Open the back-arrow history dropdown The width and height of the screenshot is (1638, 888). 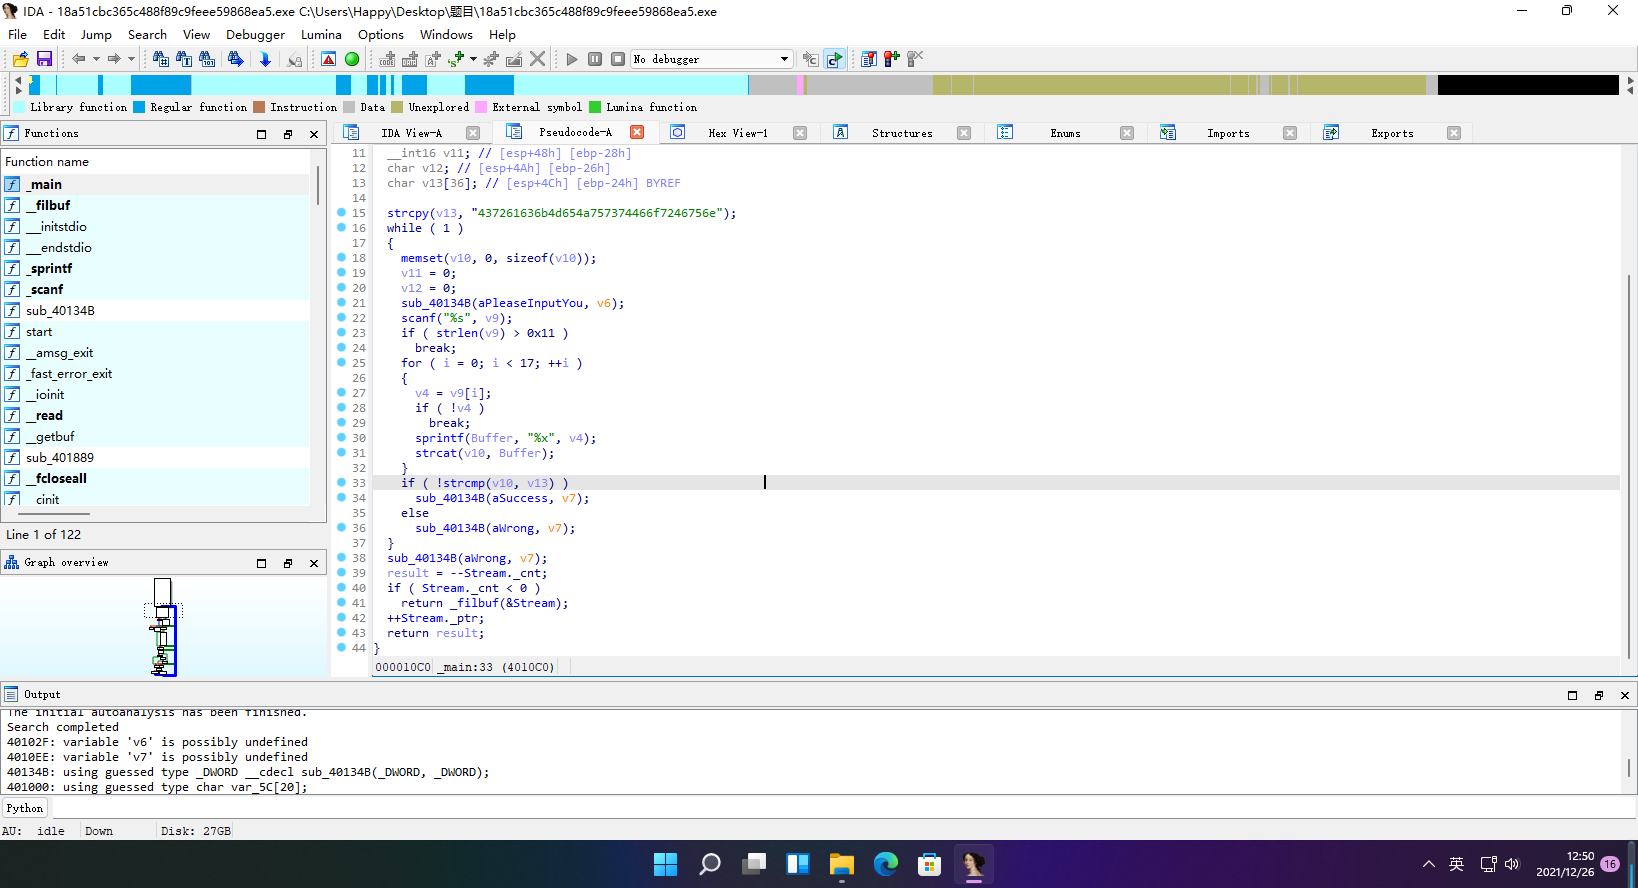point(96,59)
